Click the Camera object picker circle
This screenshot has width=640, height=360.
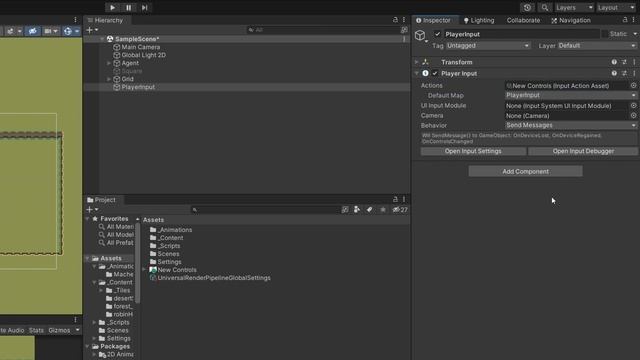[x=633, y=116]
